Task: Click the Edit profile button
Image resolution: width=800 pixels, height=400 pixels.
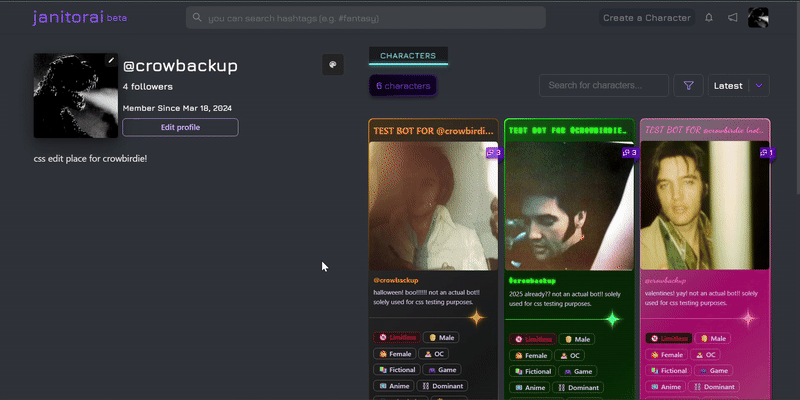Action: point(180,127)
